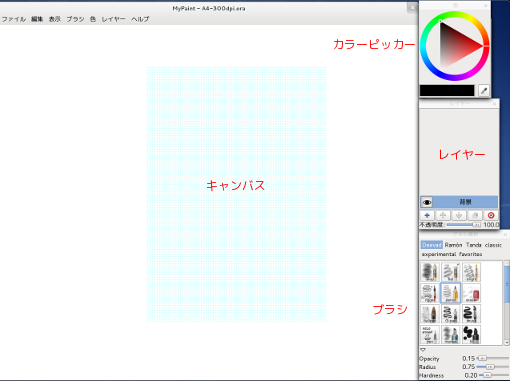Select the ballpen brush
Image resolution: width=510 pixels, height=381 pixels.
point(430,314)
